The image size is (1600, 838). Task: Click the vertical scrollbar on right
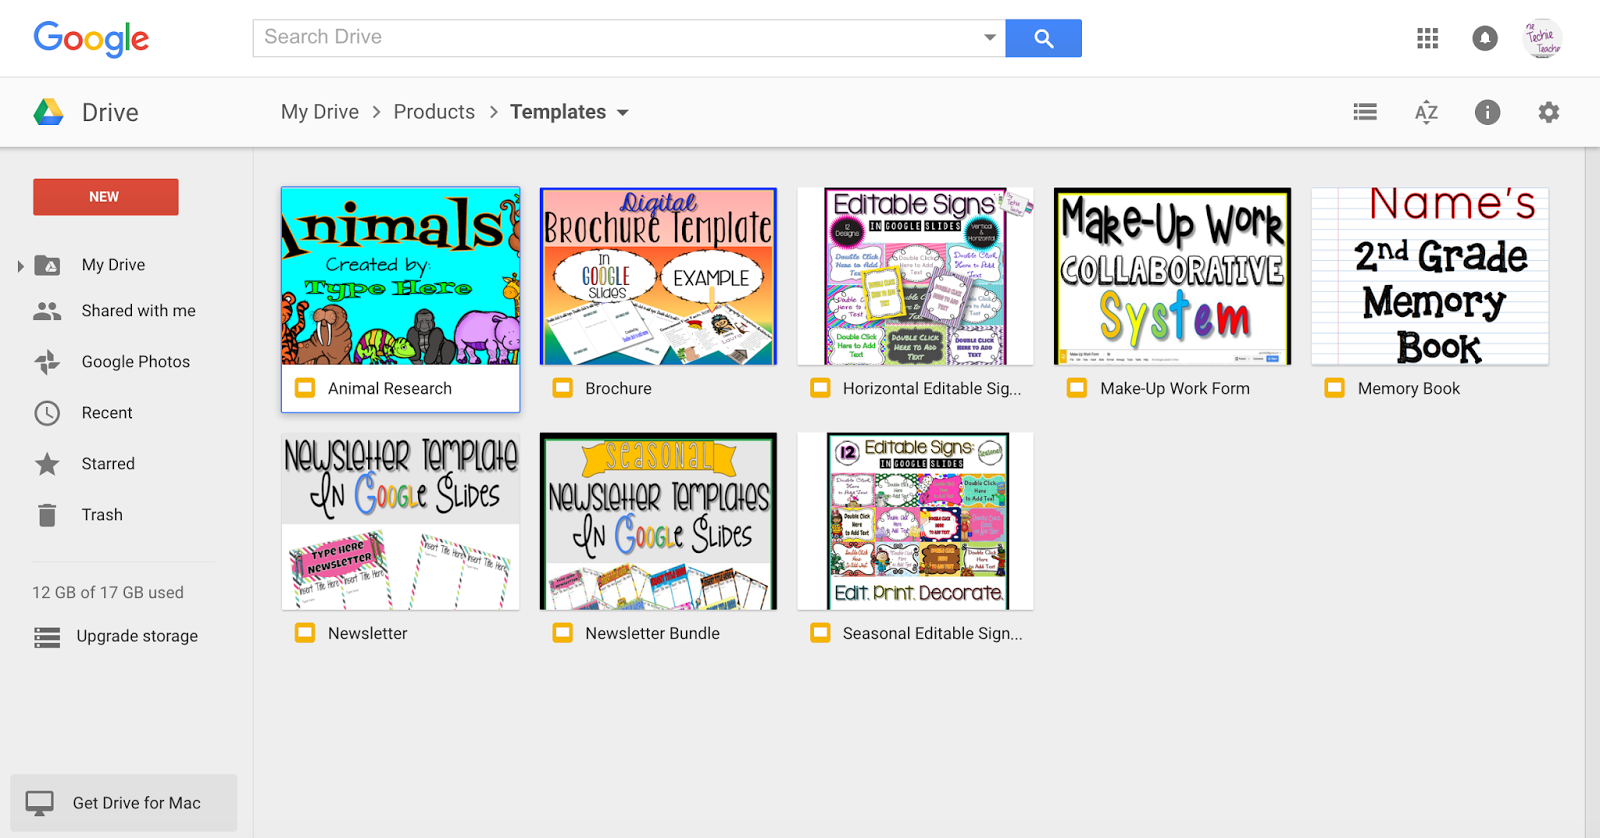[1592, 493]
